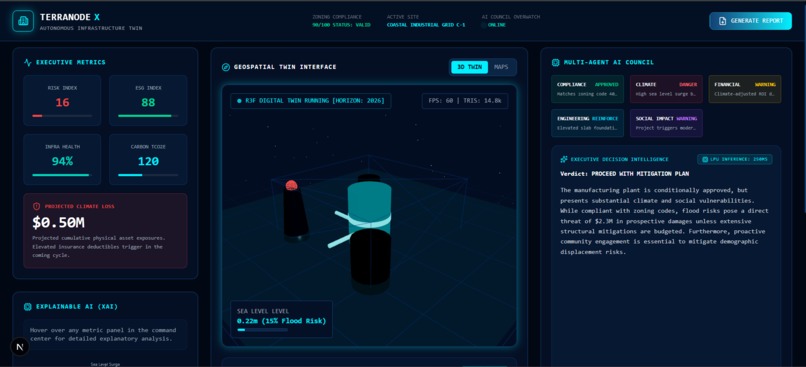
Task: Click the Geospatial Twin Interface compass icon
Action: (225, 67)
